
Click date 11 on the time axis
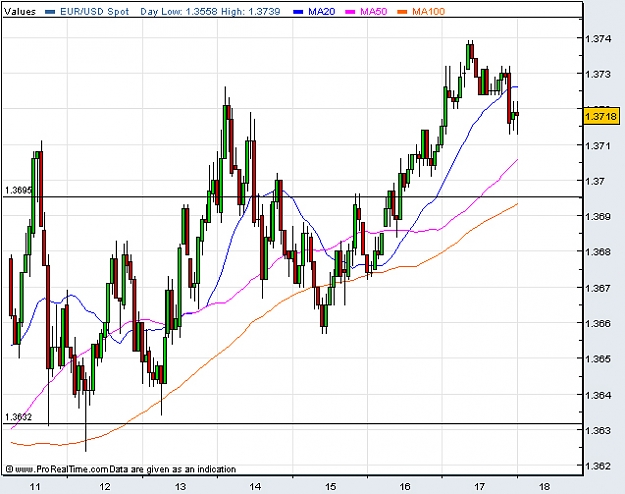click(x=35, y=486)
